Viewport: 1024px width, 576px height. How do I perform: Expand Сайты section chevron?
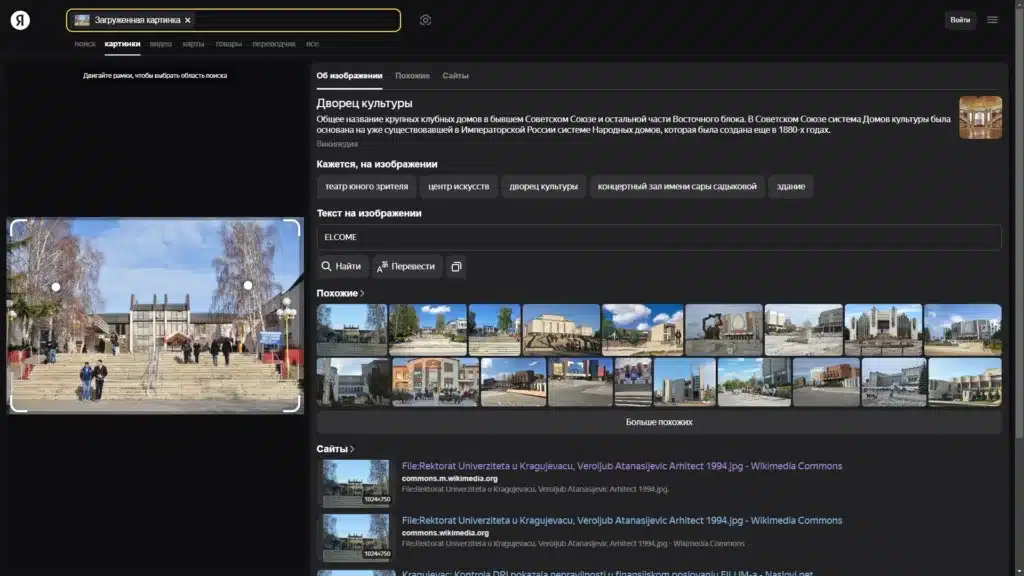click(352, 449)
